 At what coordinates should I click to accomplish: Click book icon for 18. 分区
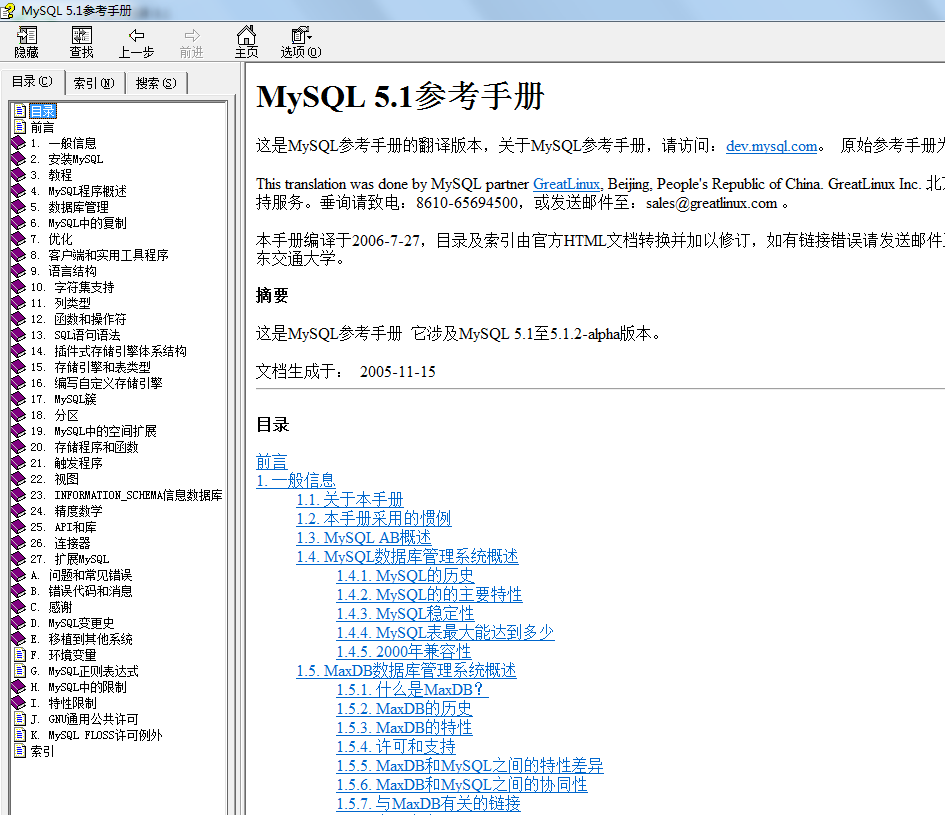pyautogui.click(x=19, y=415)
